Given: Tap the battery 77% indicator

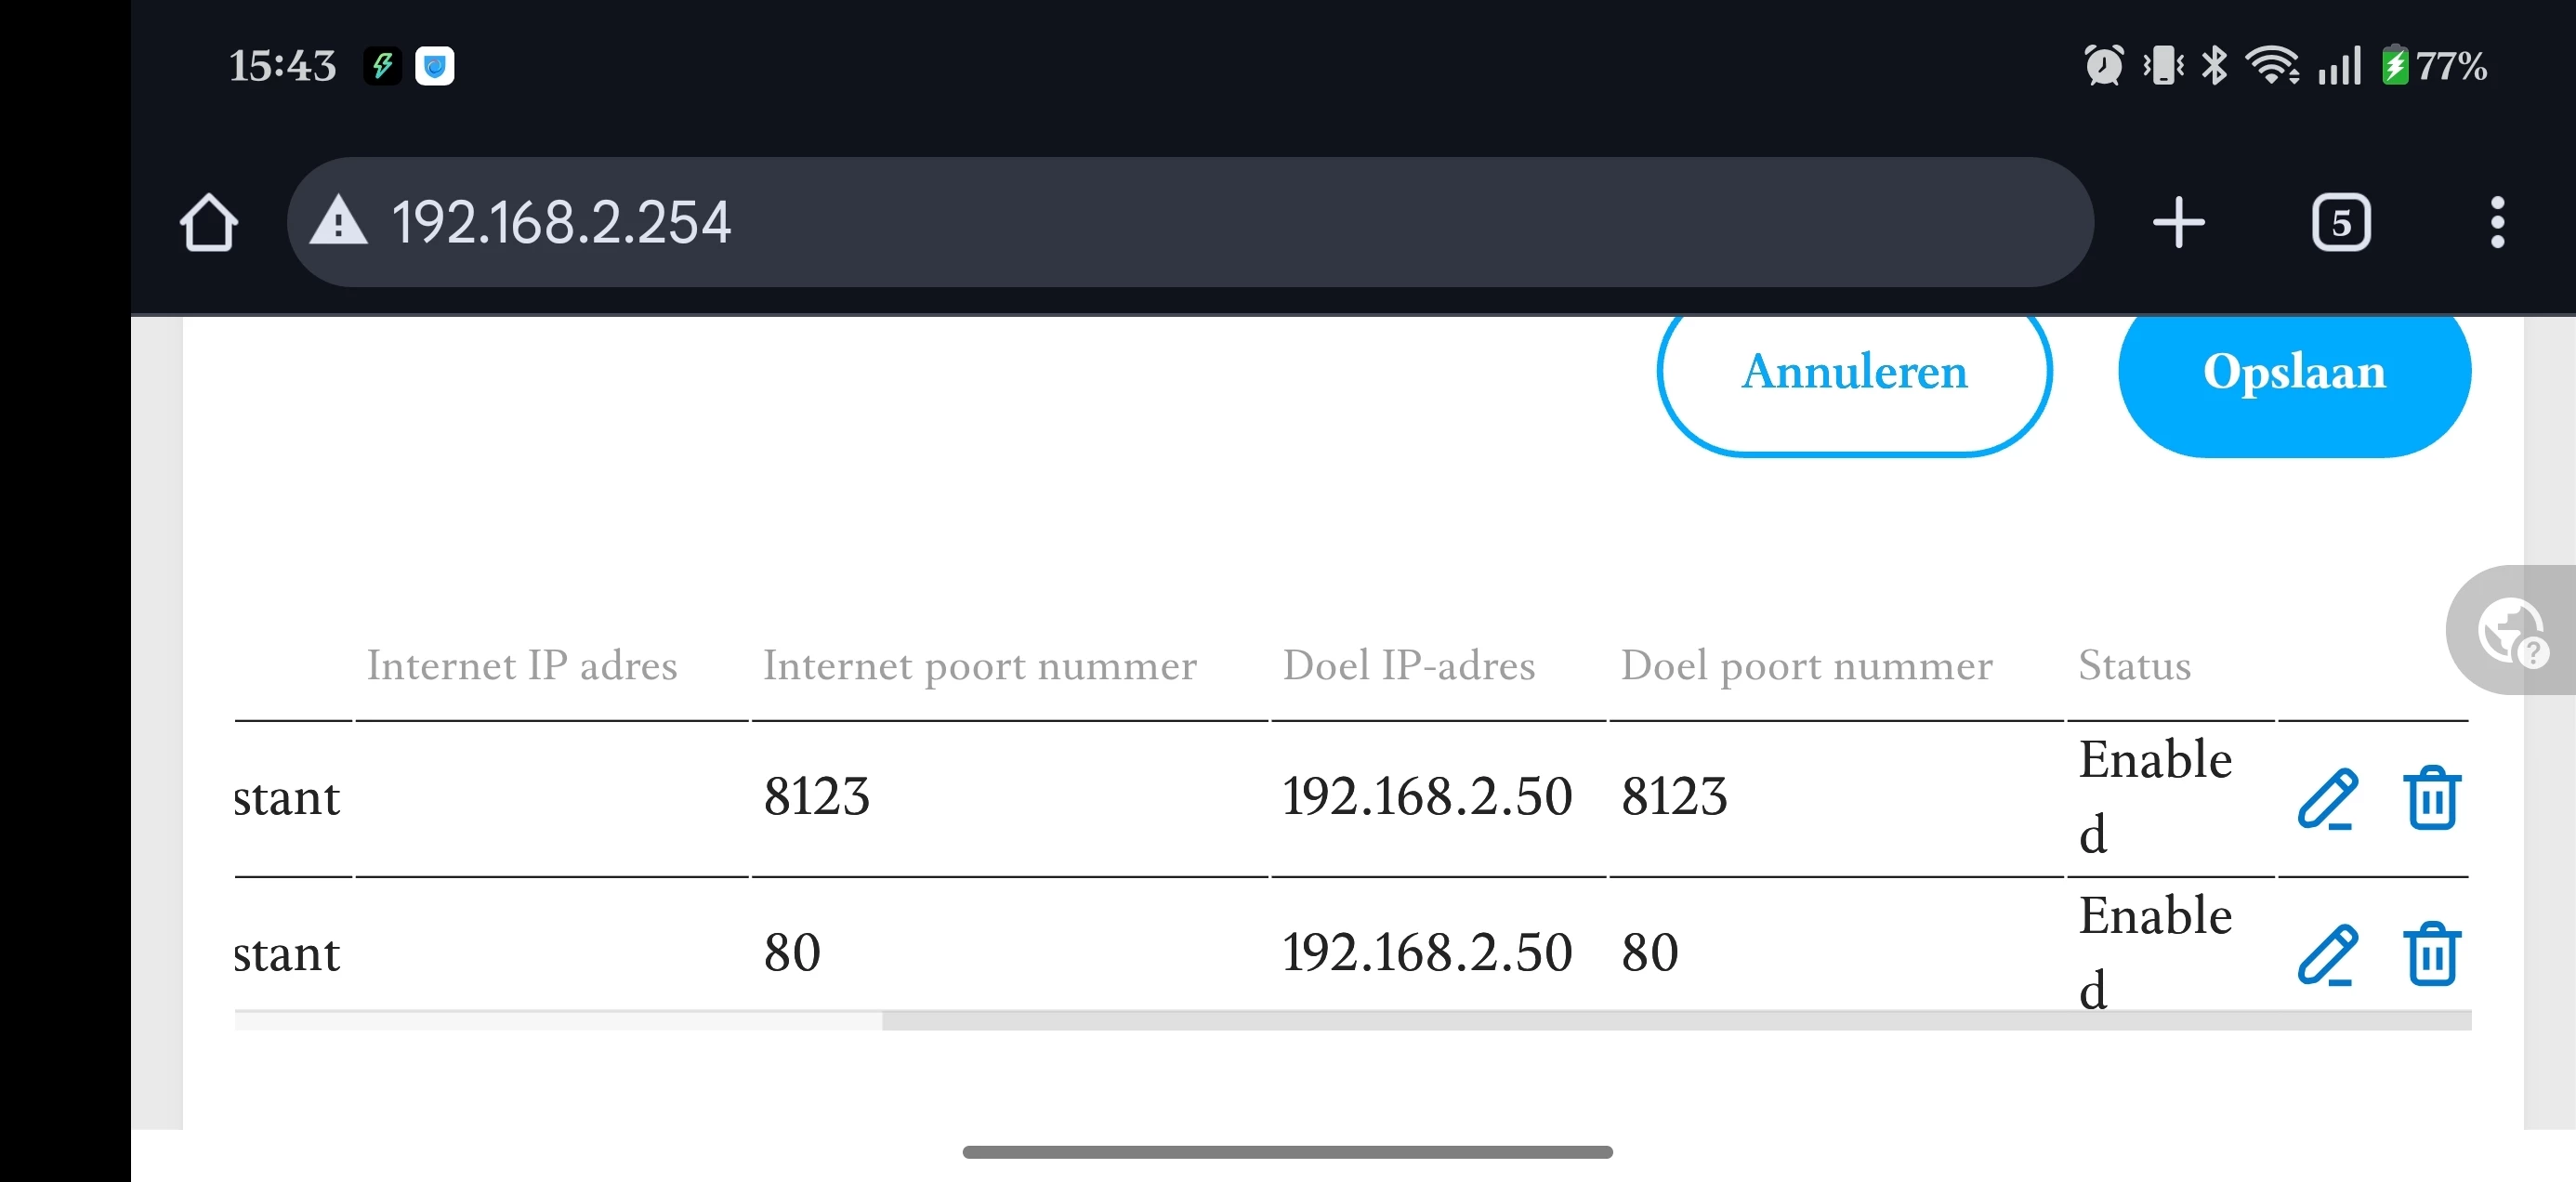Looking at the screenshot, I should tap(2434, 66).
